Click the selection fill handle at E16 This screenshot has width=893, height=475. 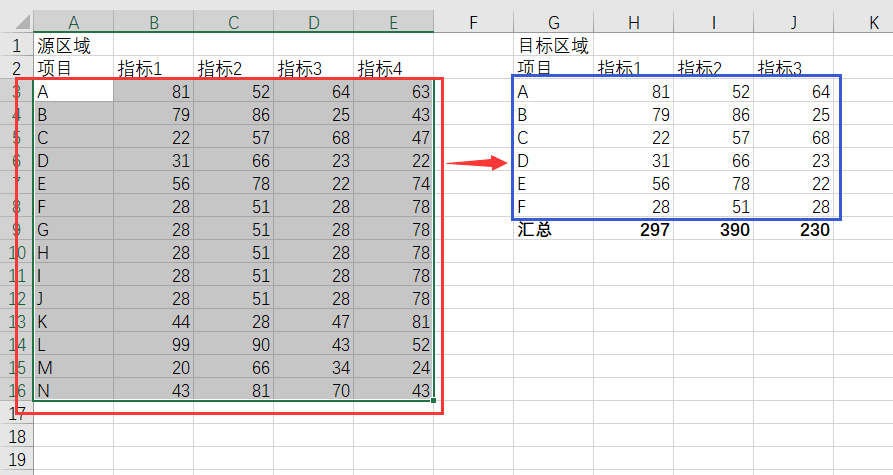[433, 401]
